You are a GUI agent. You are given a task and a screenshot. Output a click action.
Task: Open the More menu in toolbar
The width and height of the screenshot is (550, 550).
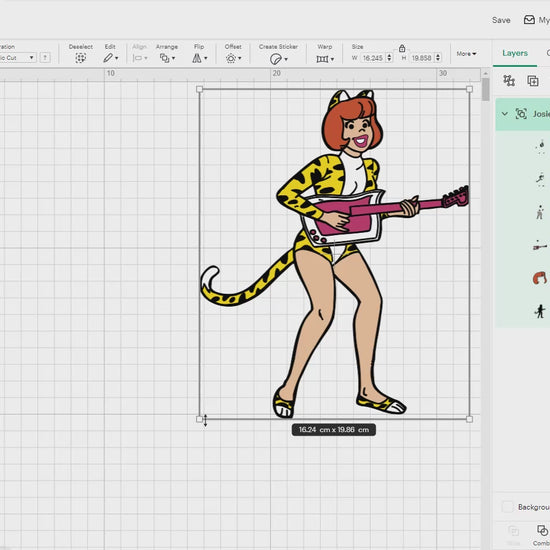pos(466,54)
